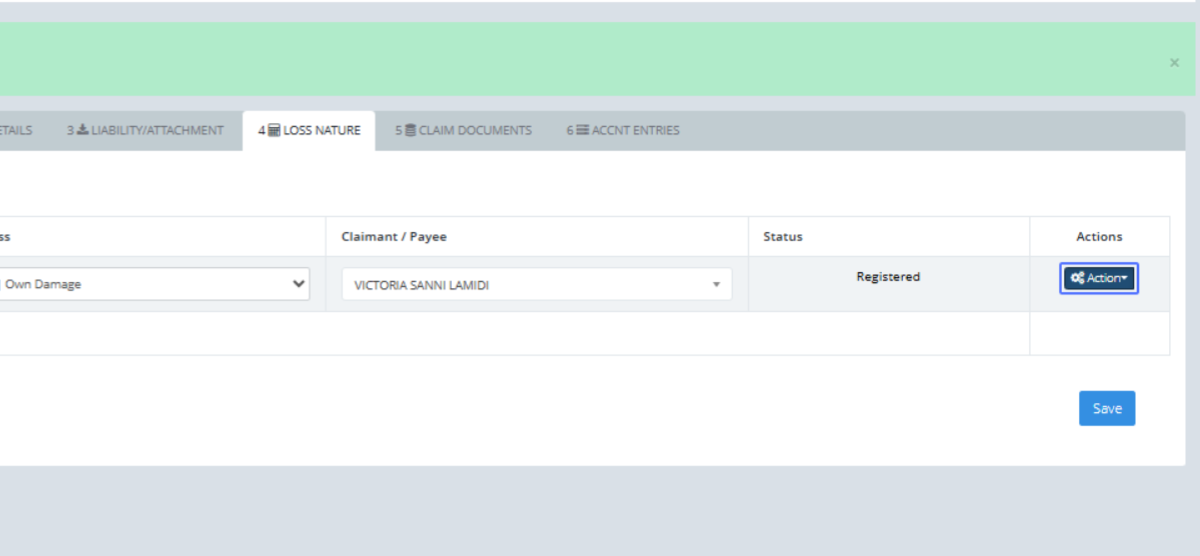
Task: Click the Actions column header
Action: click(x=1099, y=237)
